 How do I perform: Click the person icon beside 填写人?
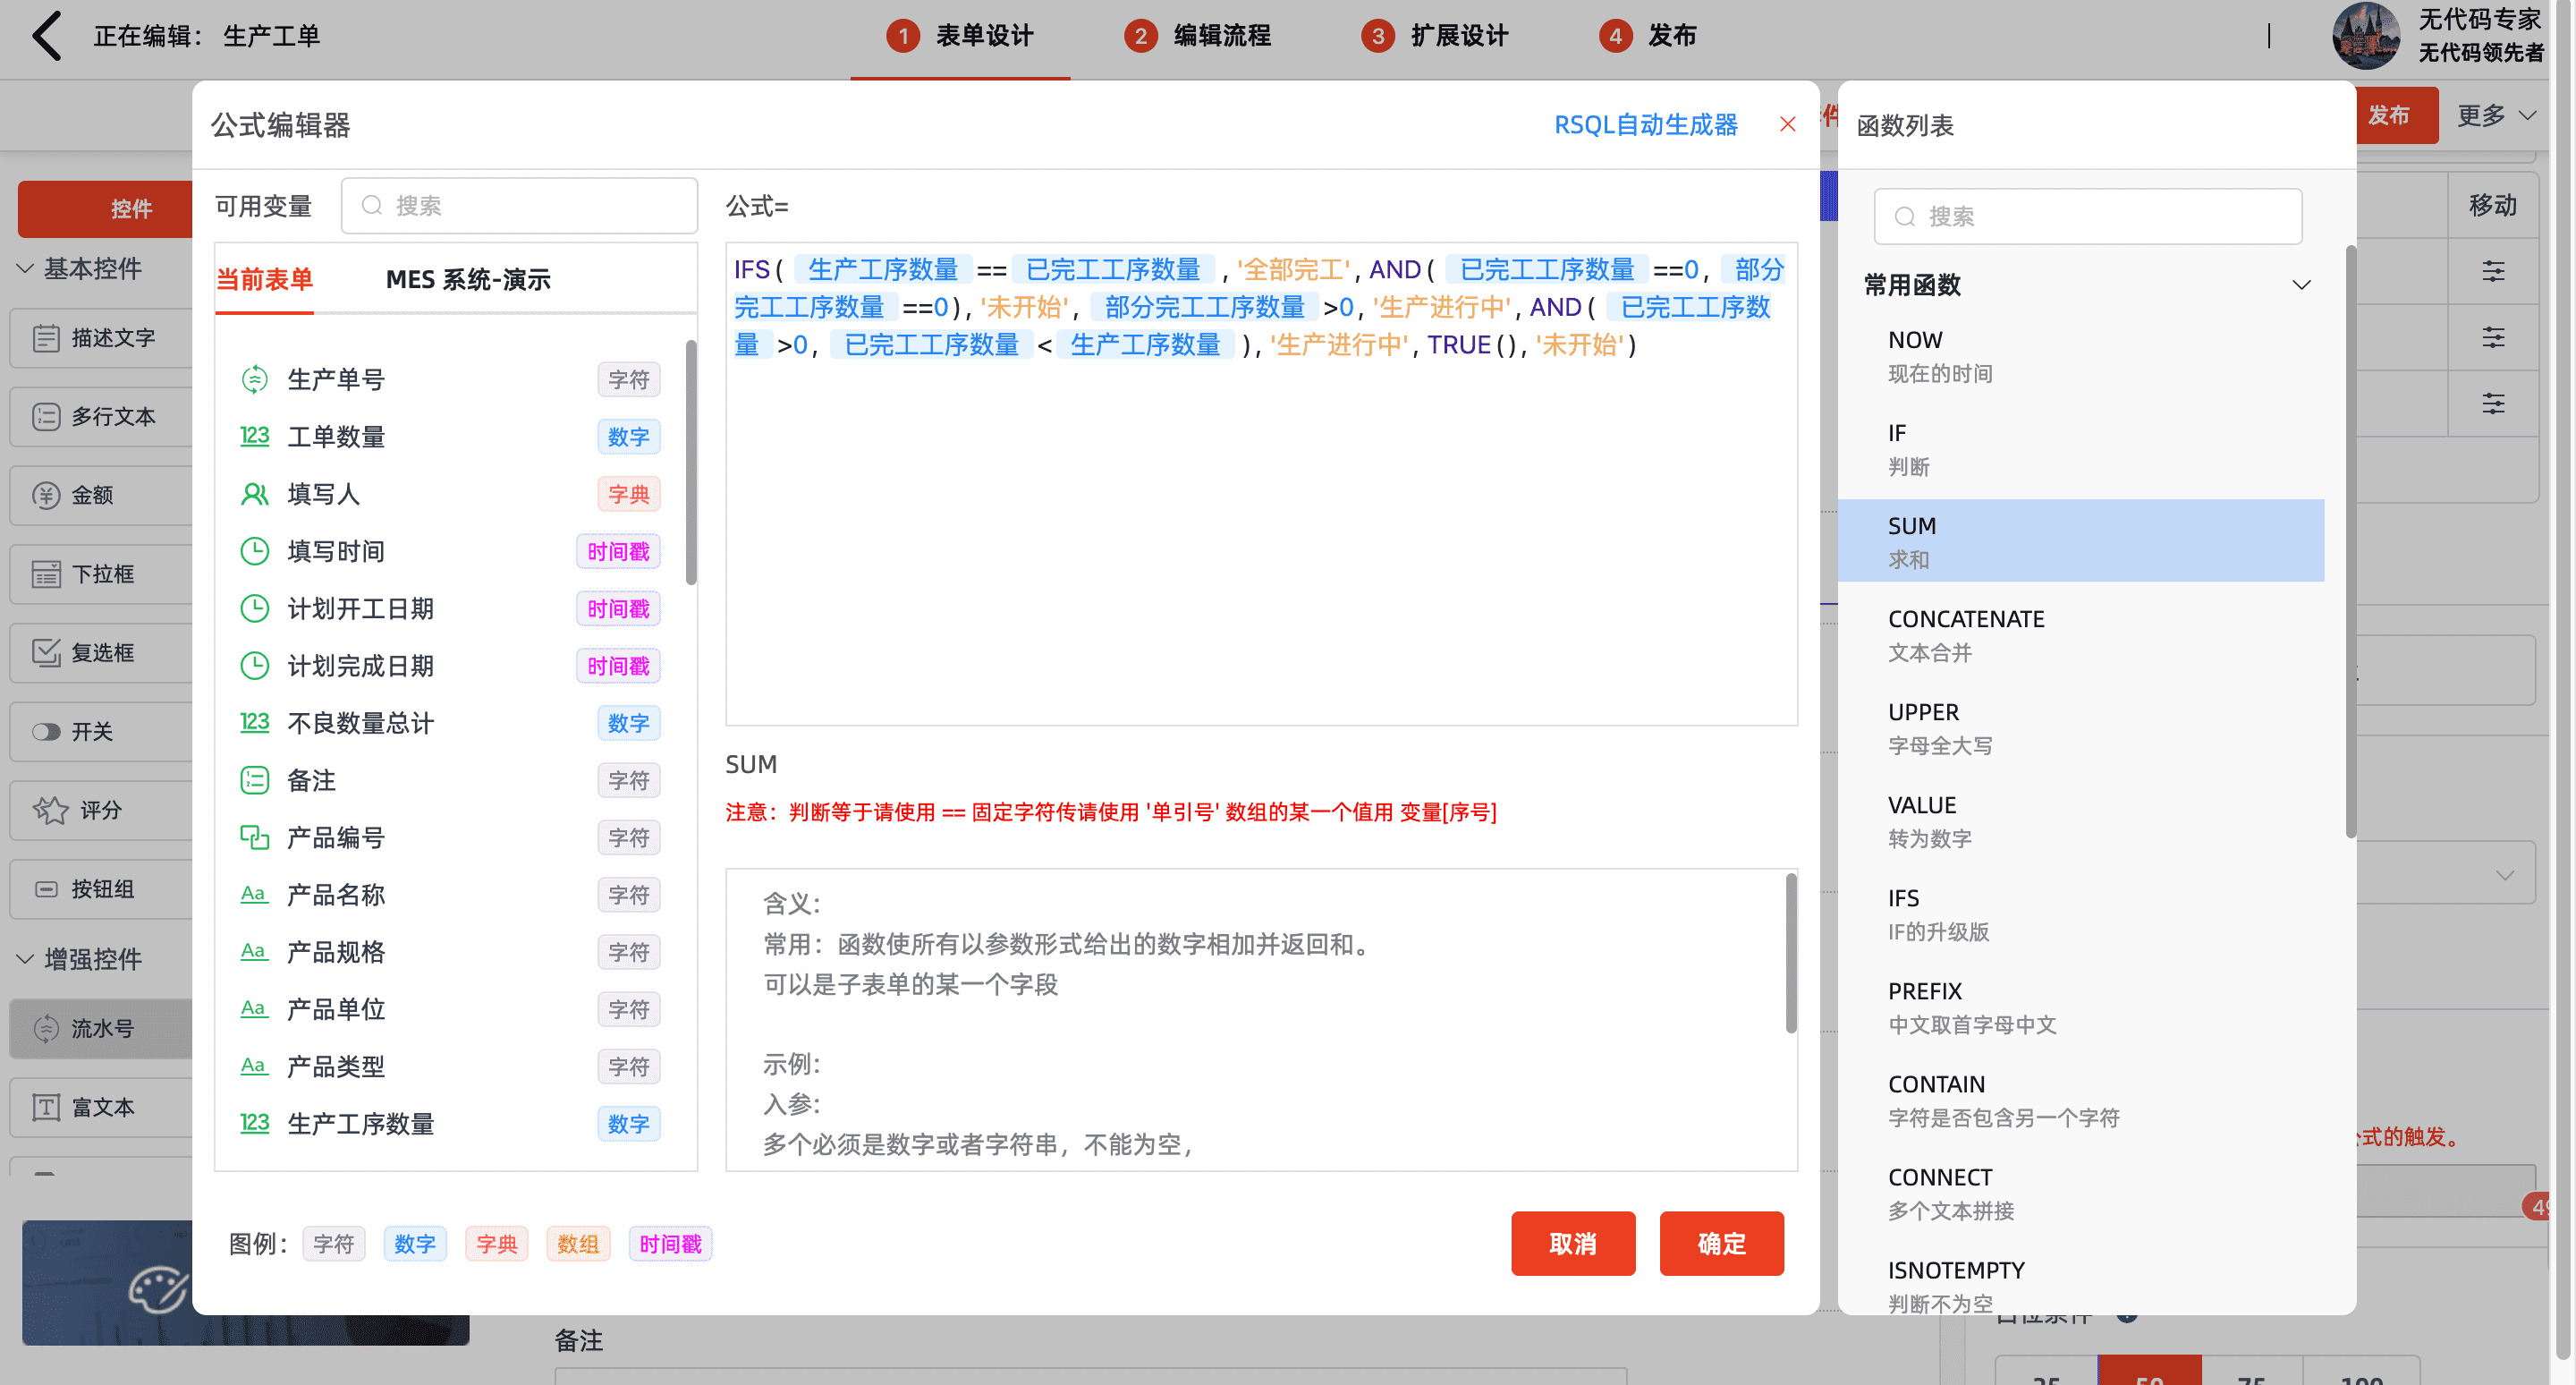tap(254, 494)
